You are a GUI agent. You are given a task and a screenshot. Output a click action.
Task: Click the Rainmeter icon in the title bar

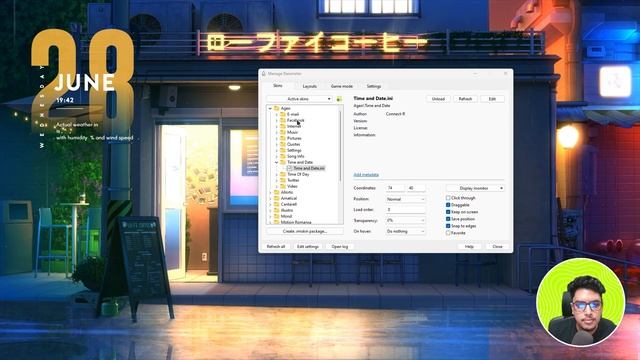[264, 73]
